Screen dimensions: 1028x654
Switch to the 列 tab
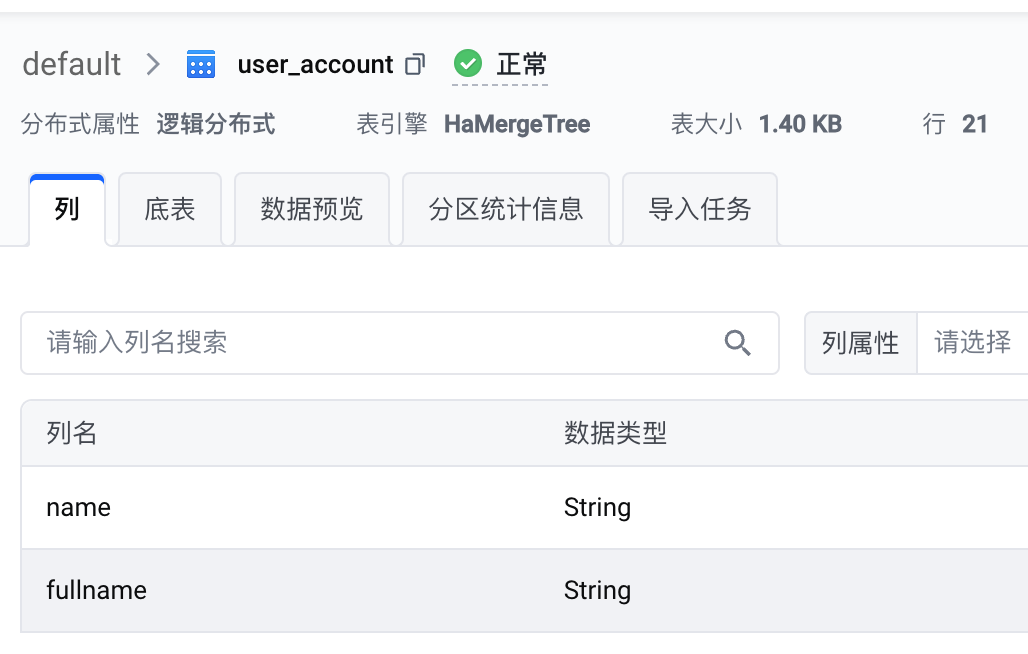pos(67,210)
